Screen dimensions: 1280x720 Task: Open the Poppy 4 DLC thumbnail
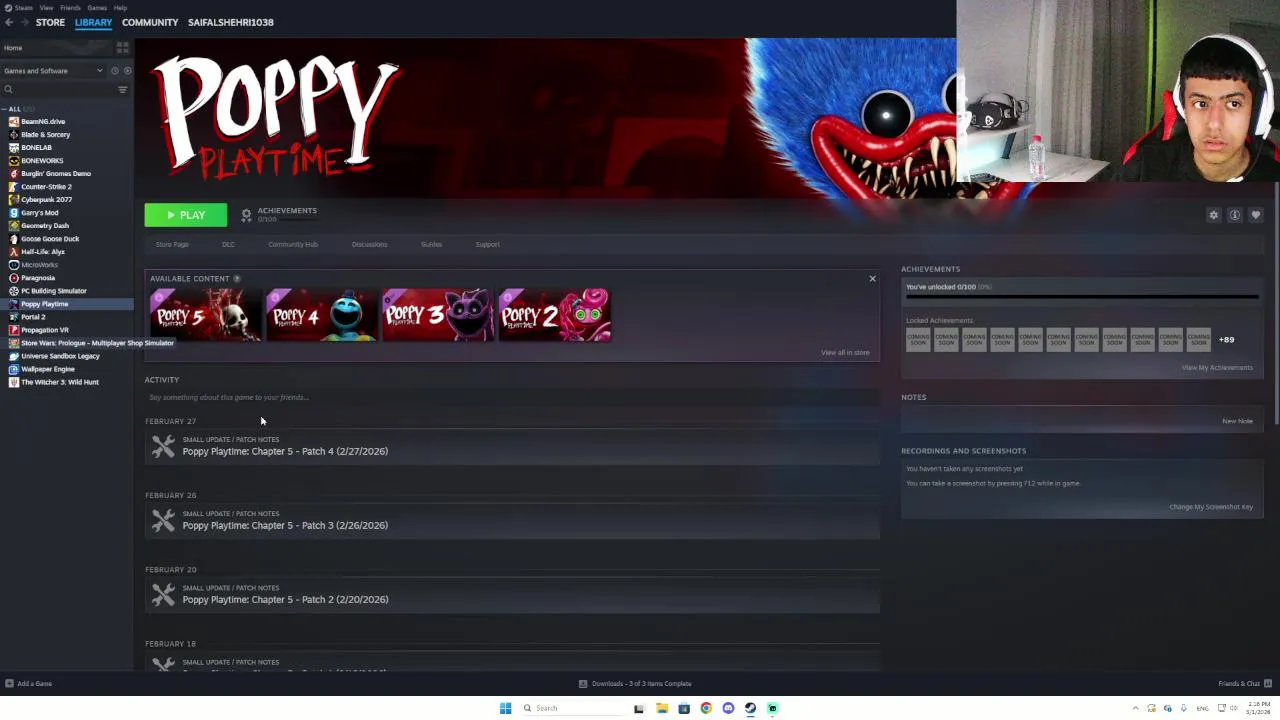coord(322,315)
